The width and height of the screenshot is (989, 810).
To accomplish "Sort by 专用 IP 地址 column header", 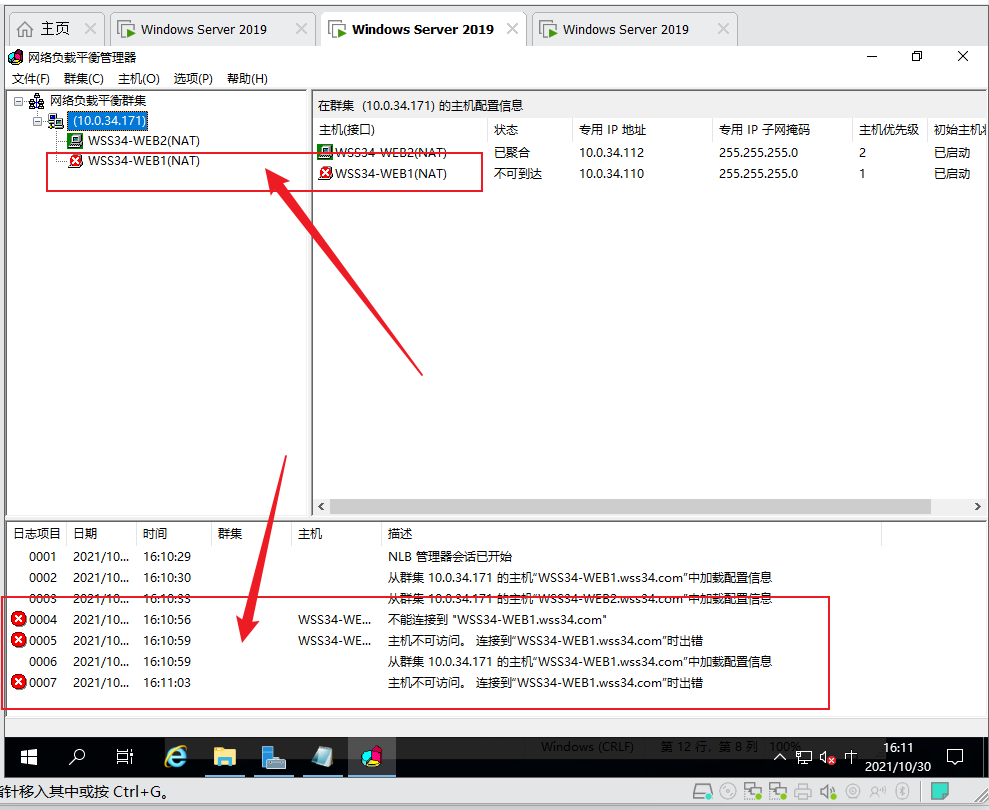I will (x=642, y=130).
